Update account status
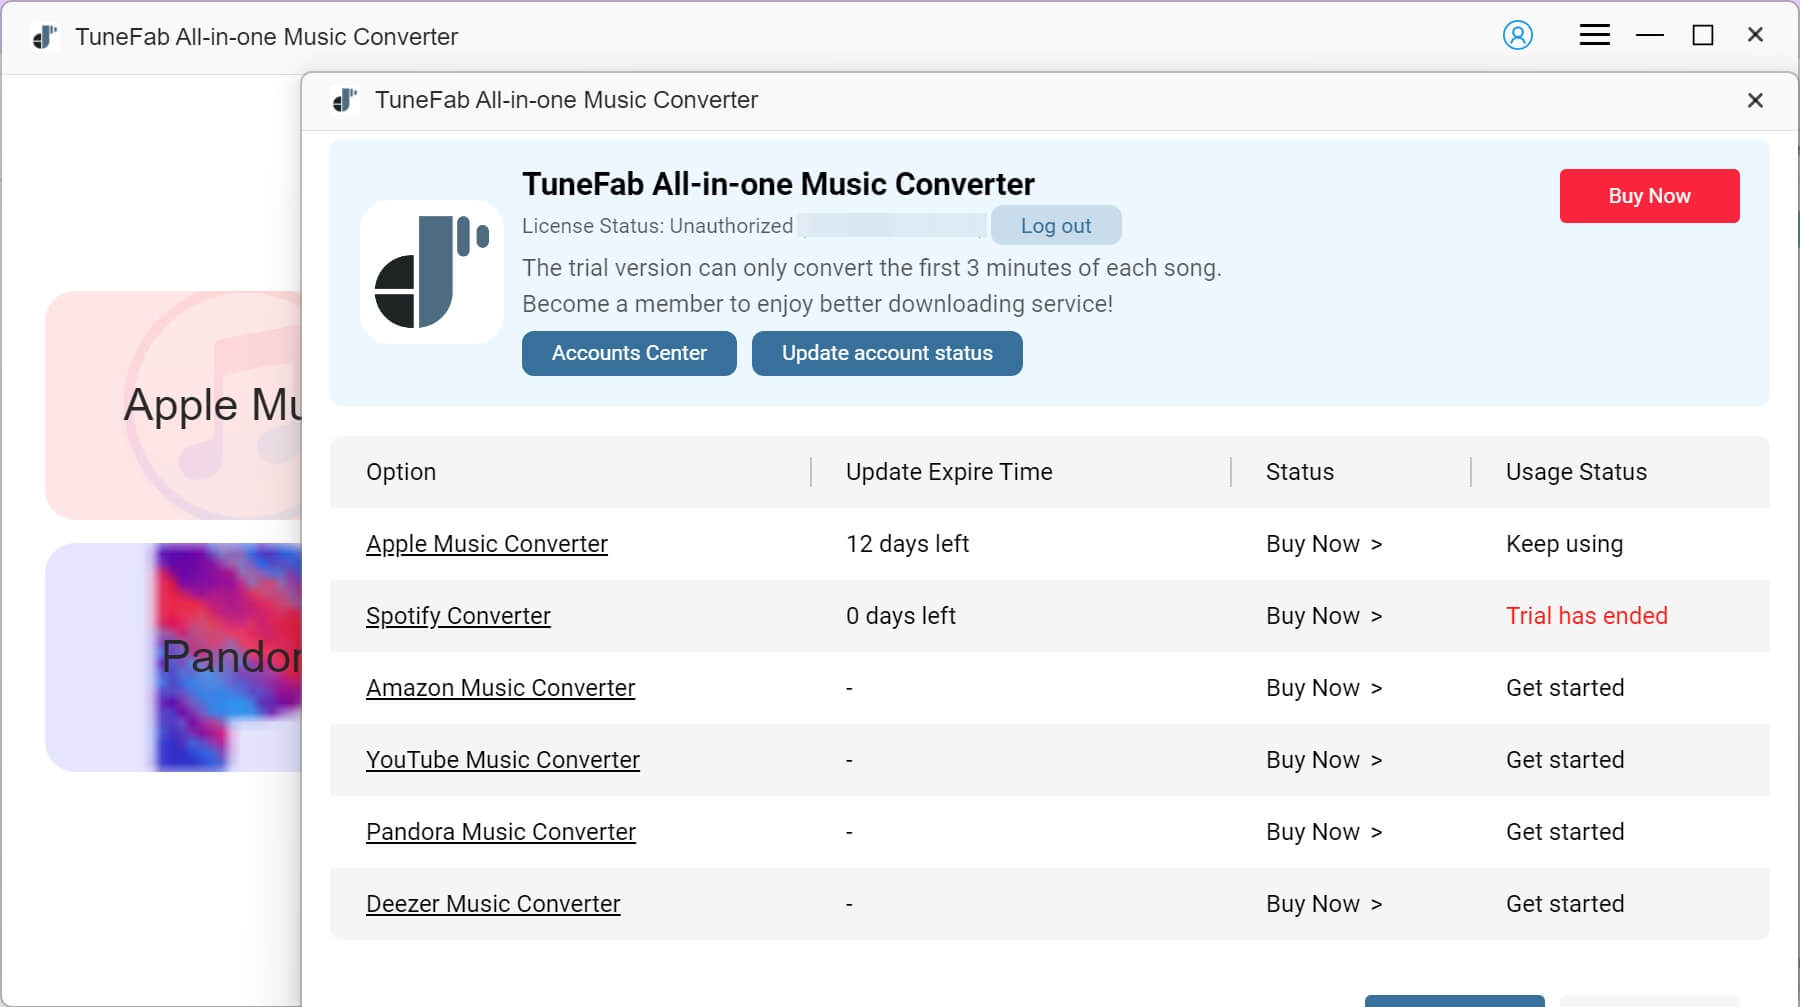Screen dimensions: 1800x1007 (887, 353)
